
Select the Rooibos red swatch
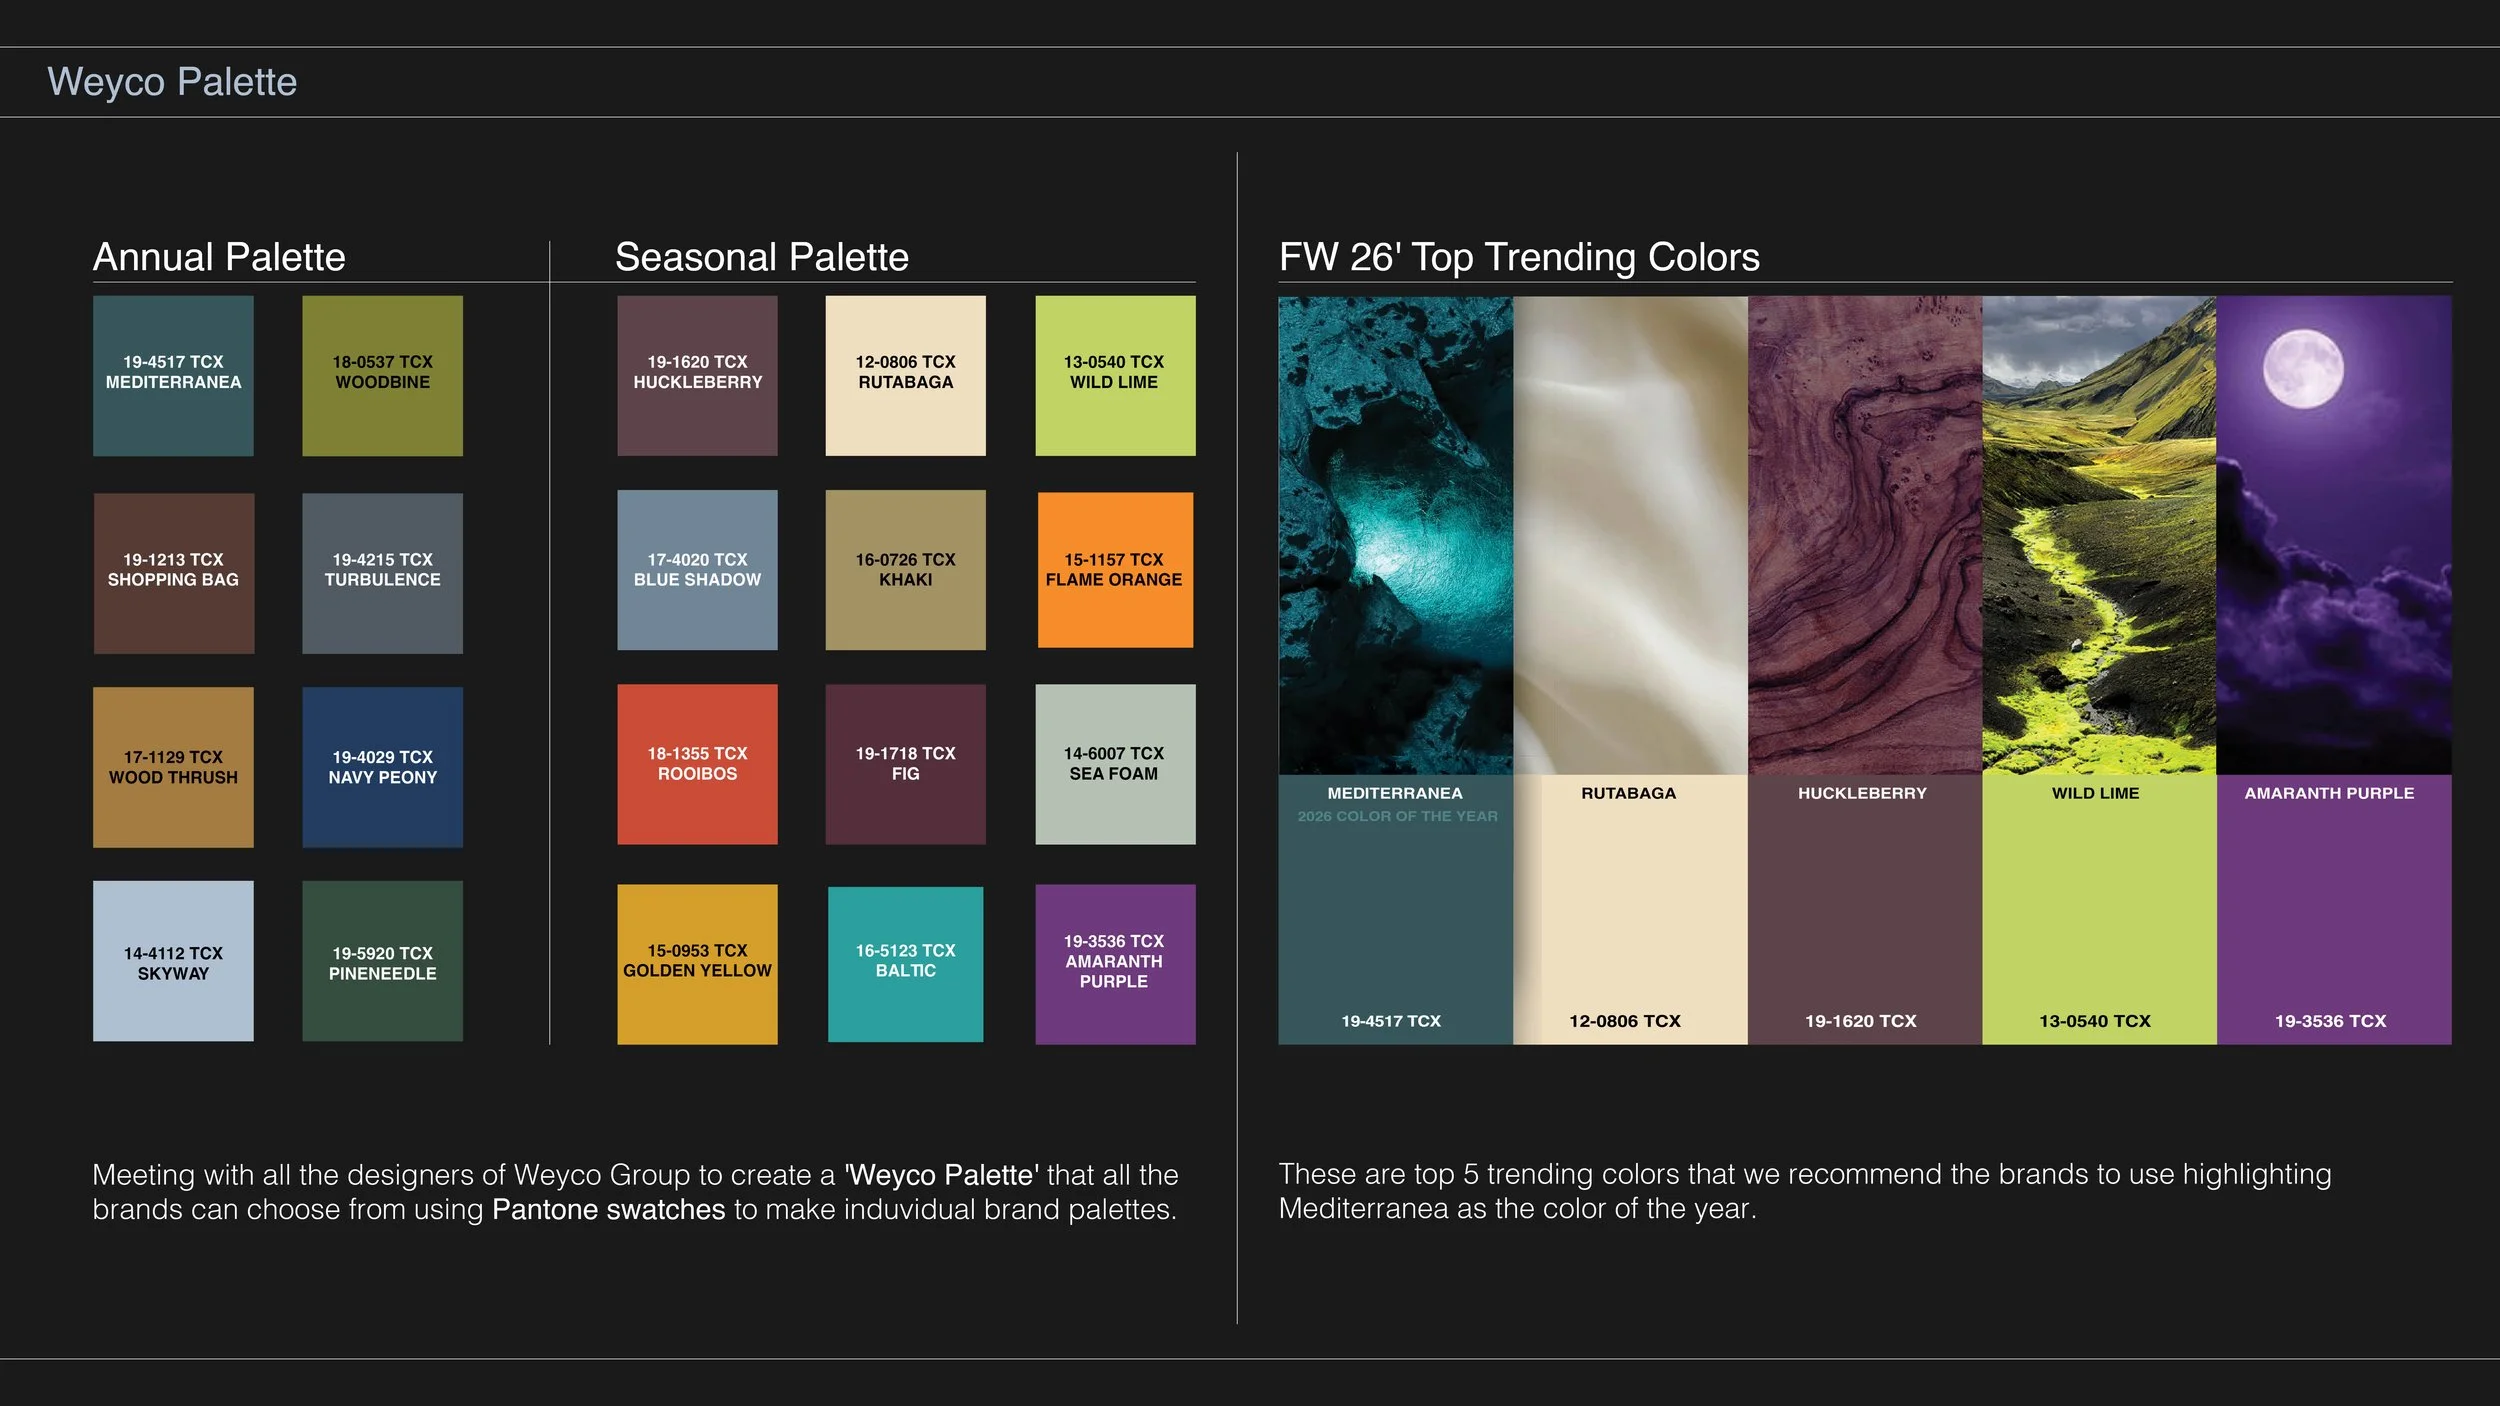point(697,764)
